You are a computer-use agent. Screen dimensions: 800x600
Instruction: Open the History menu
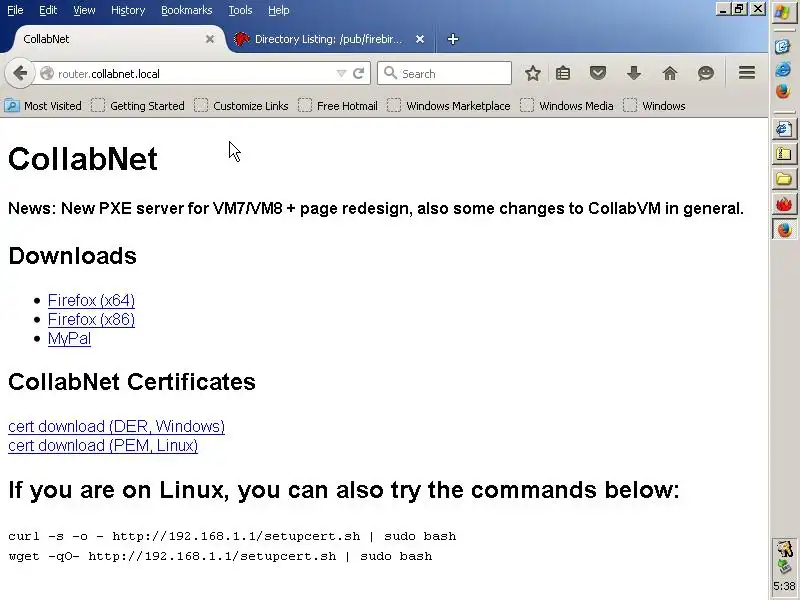[128, 10]
